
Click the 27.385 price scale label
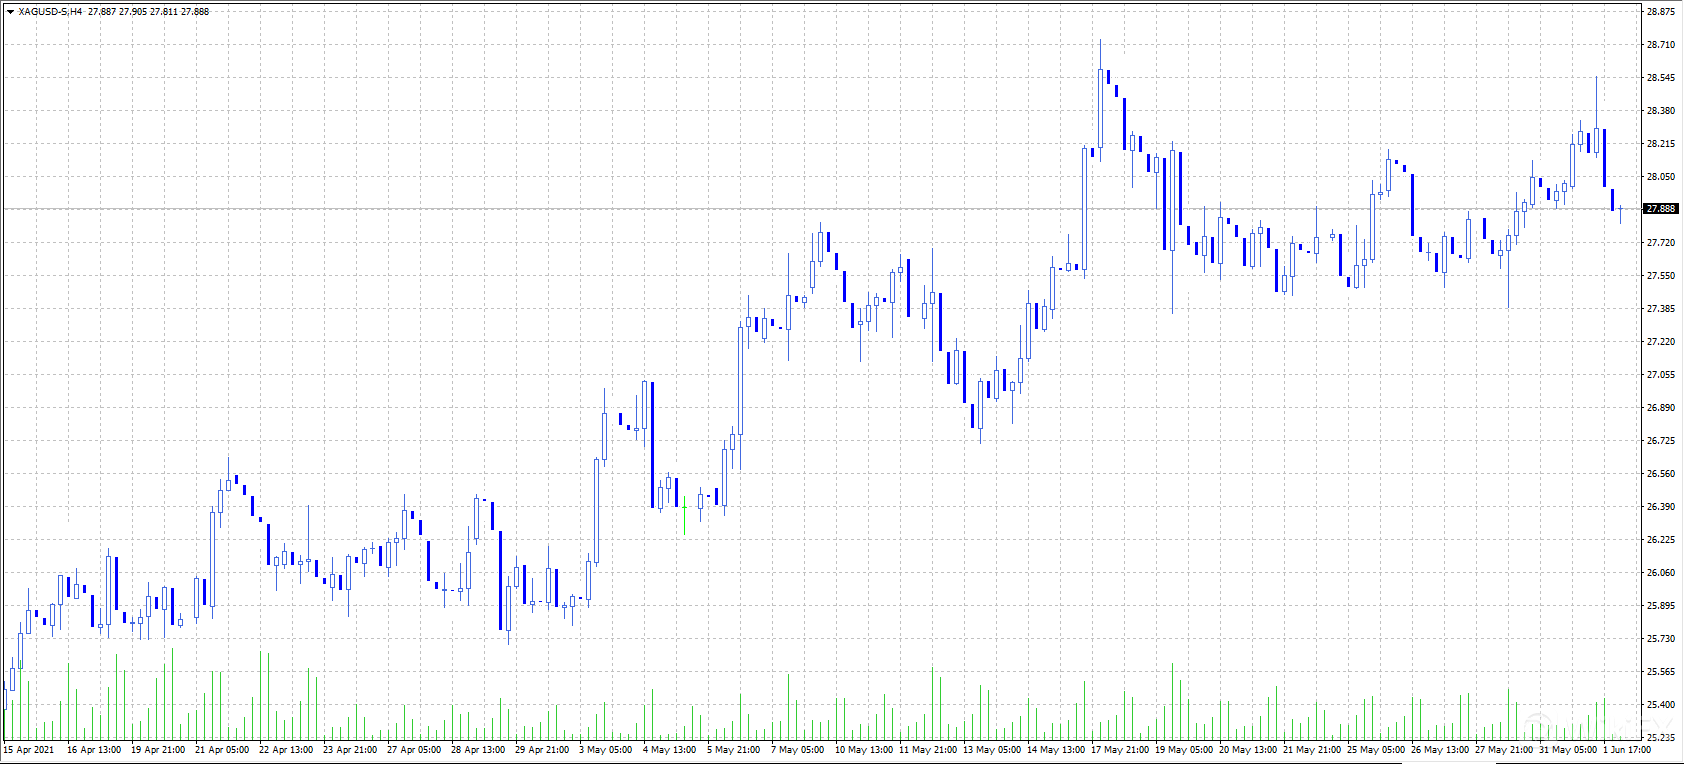tap(1661, 309)
